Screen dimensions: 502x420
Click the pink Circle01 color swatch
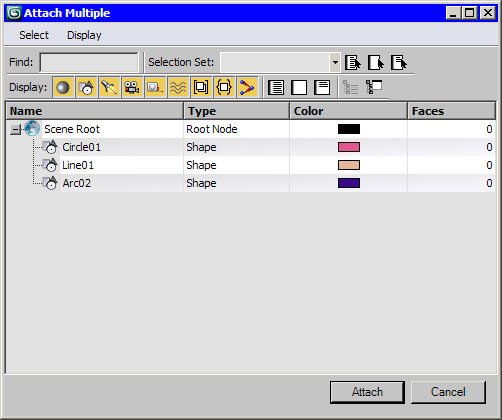(x=349, y=147)
